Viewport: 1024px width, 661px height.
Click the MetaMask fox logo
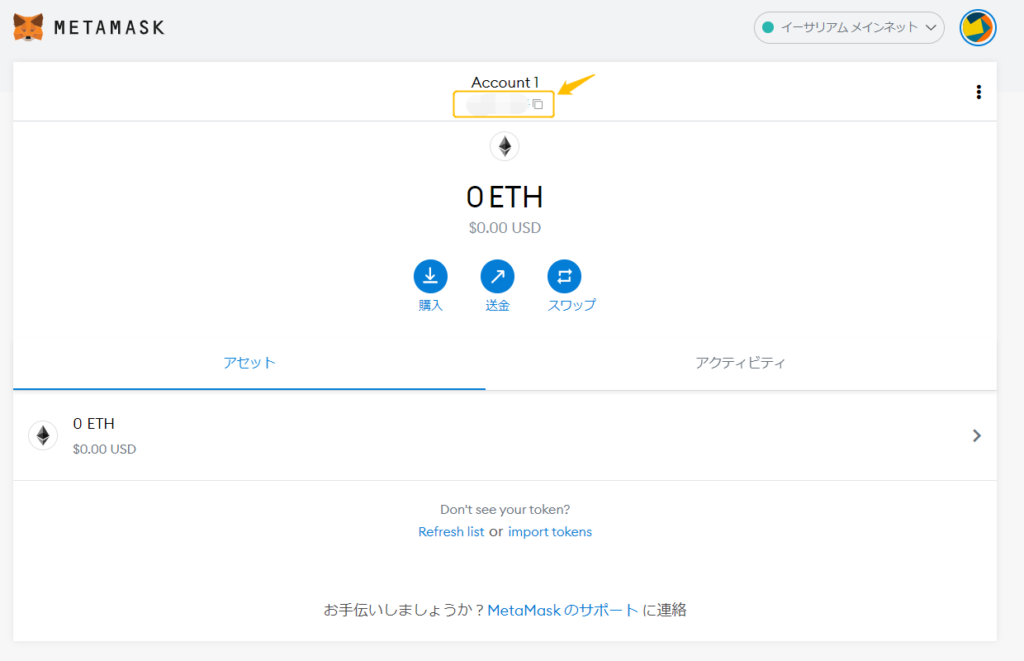click(28, 27)
